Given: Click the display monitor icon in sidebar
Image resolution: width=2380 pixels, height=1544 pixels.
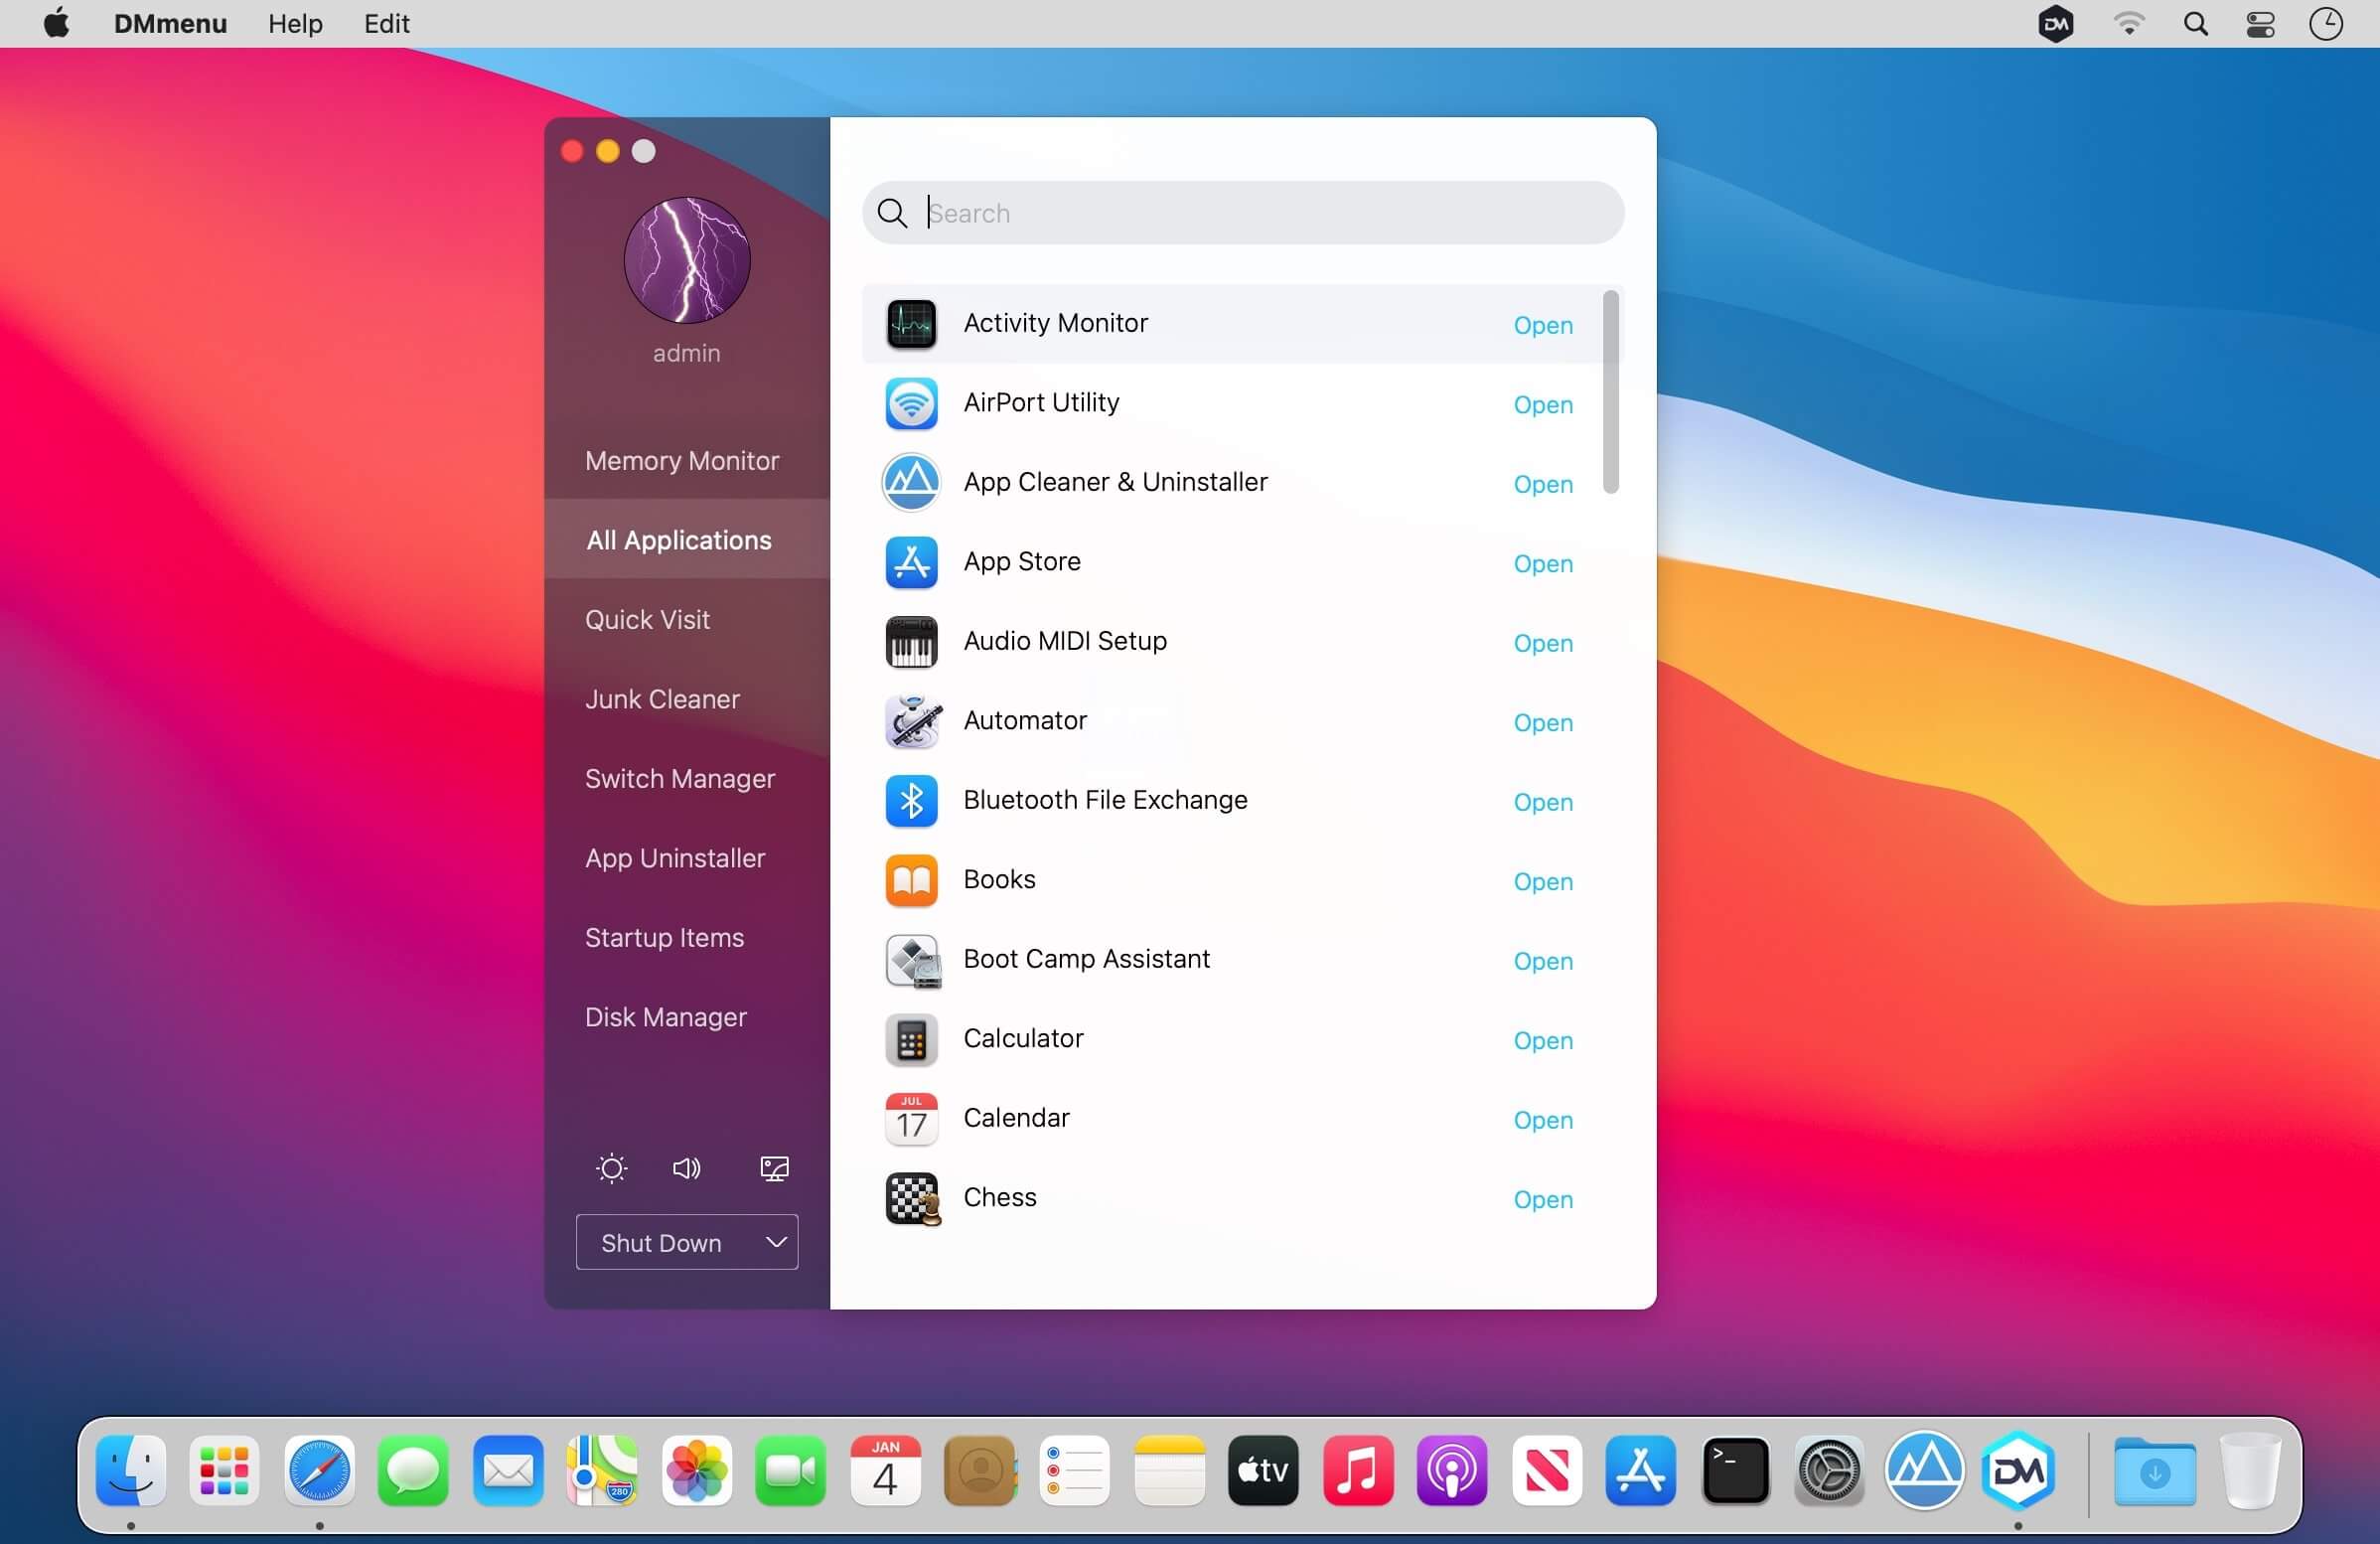Looking at the screenshot, I should pos(774,1168).
